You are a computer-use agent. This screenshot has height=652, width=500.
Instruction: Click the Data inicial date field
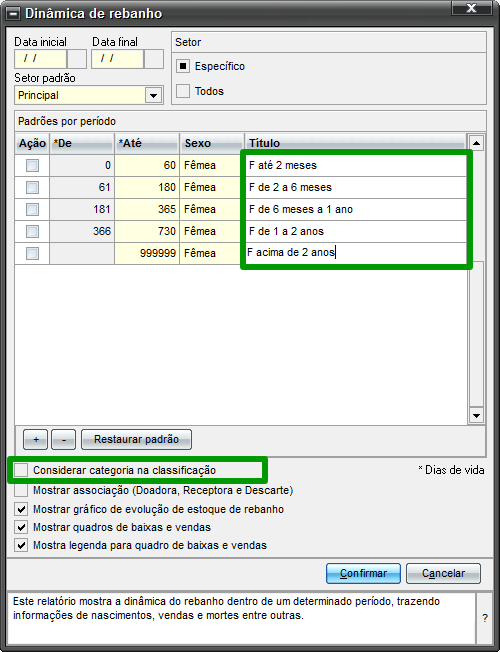[x=40, y=59]
